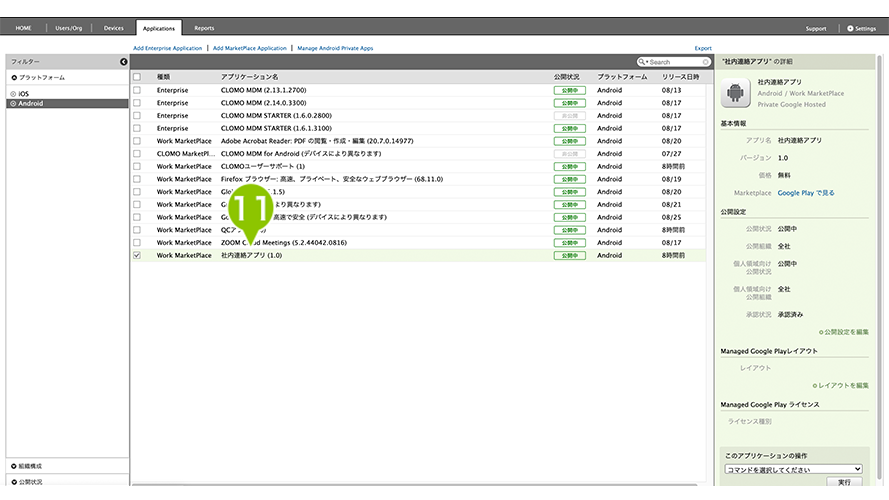Sort by プラットフォーム column header
The image size is (889, 500).
point(622,77)
